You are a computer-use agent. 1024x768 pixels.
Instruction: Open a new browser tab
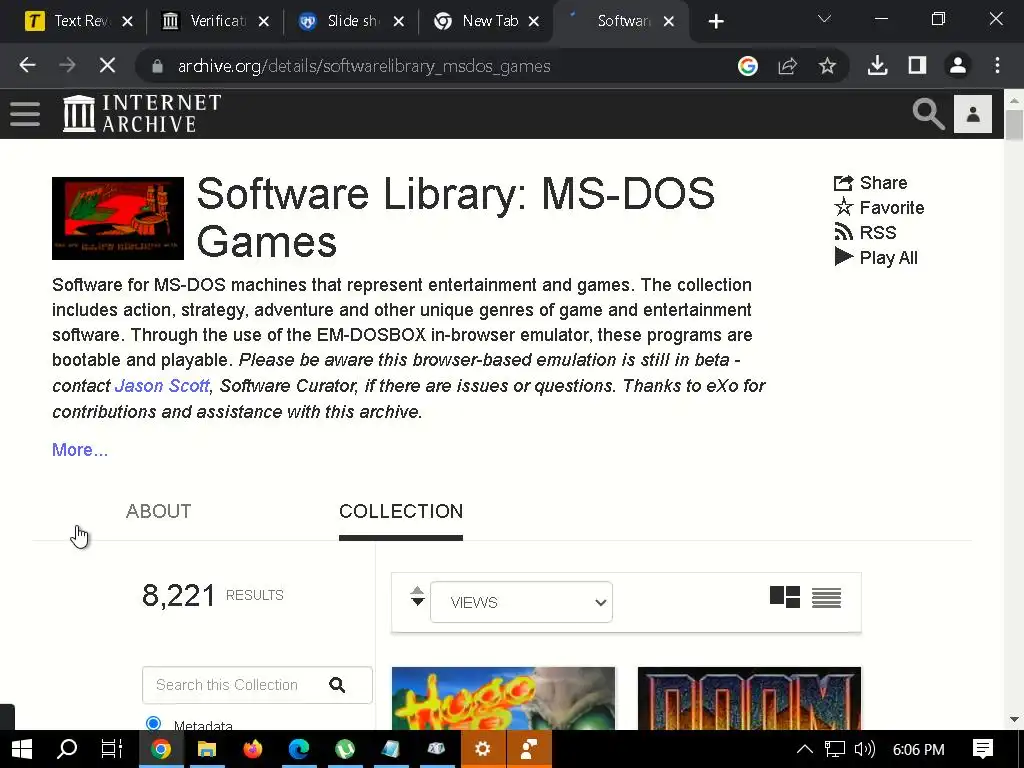[x=716, y=22]
